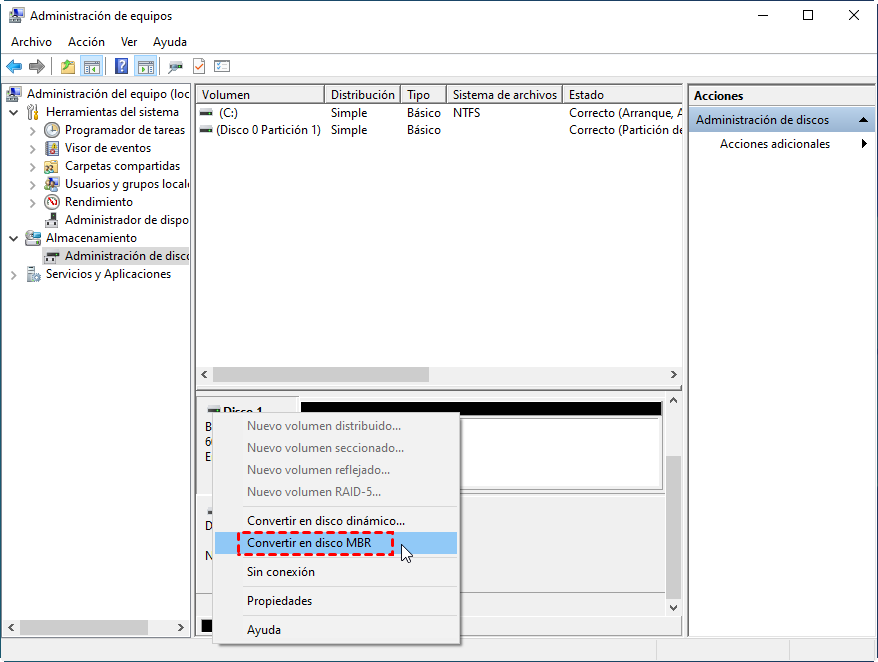Toggle the show/hide Action pane icon
Screen dimensions: 878x662
point(146,67)
